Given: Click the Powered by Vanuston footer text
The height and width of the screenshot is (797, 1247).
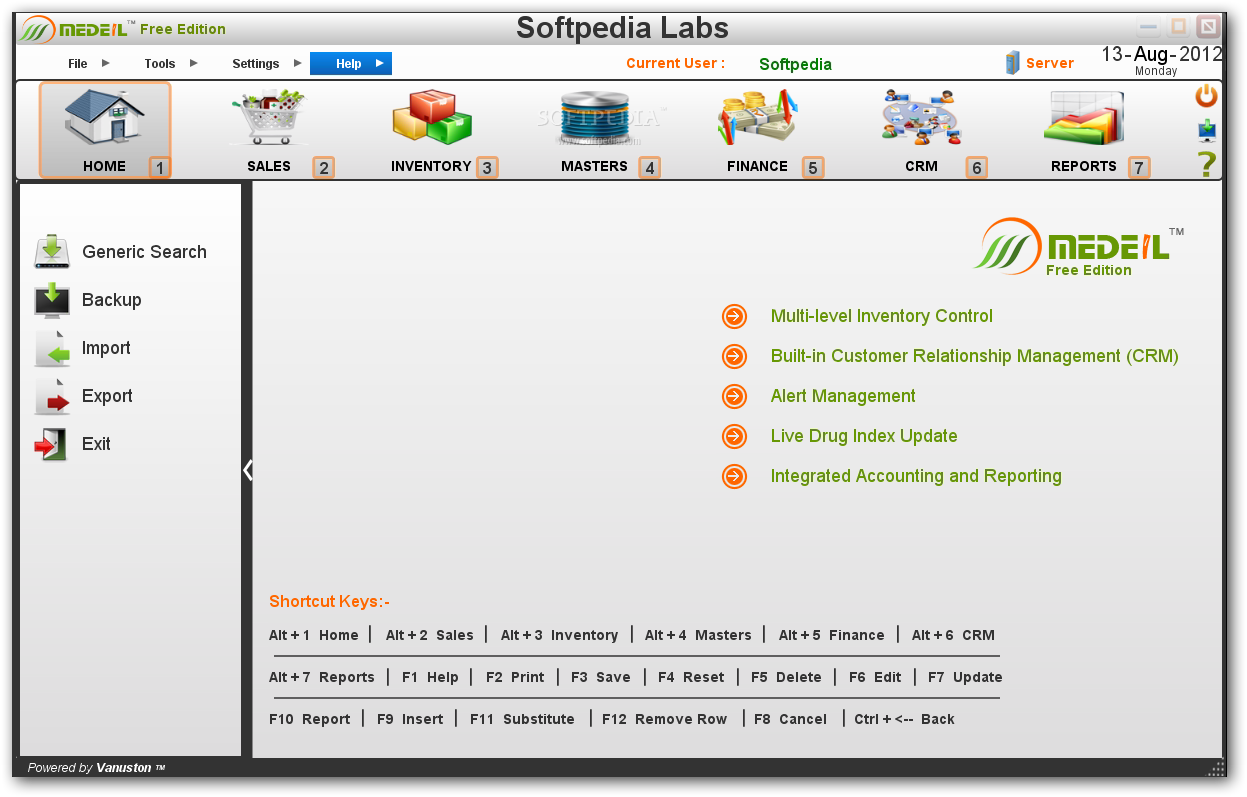Looking at the screenshot, I should point(96,768).
